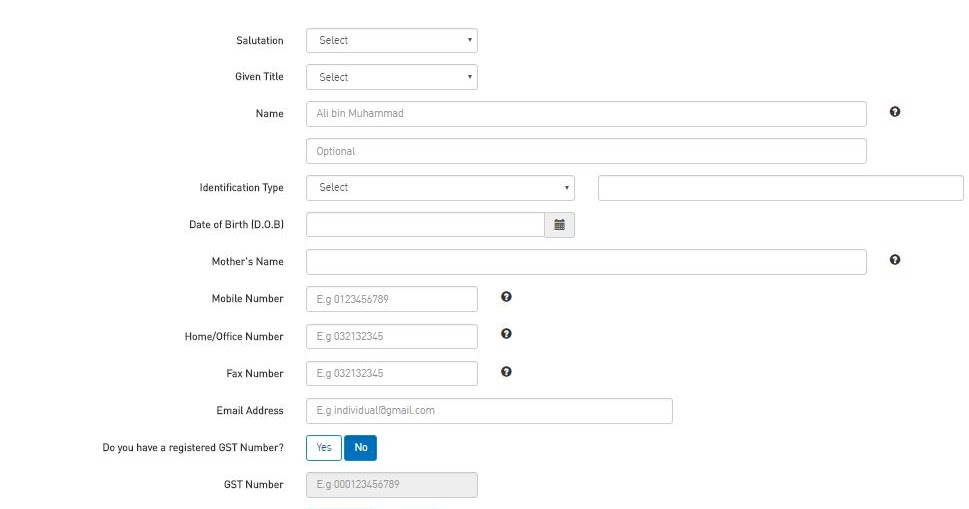Expand the Given Title dropdown
Screen dimensions: 969x509
tap(392, 77)
